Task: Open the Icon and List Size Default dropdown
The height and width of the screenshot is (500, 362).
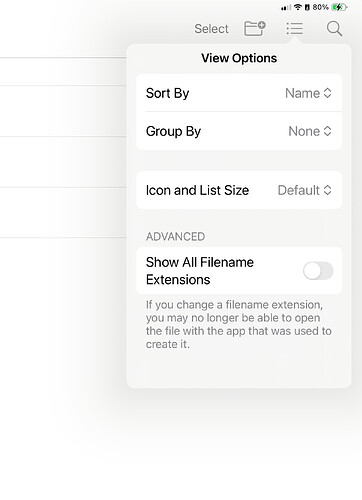Action: pyautogui.click(x=305, y=190)
